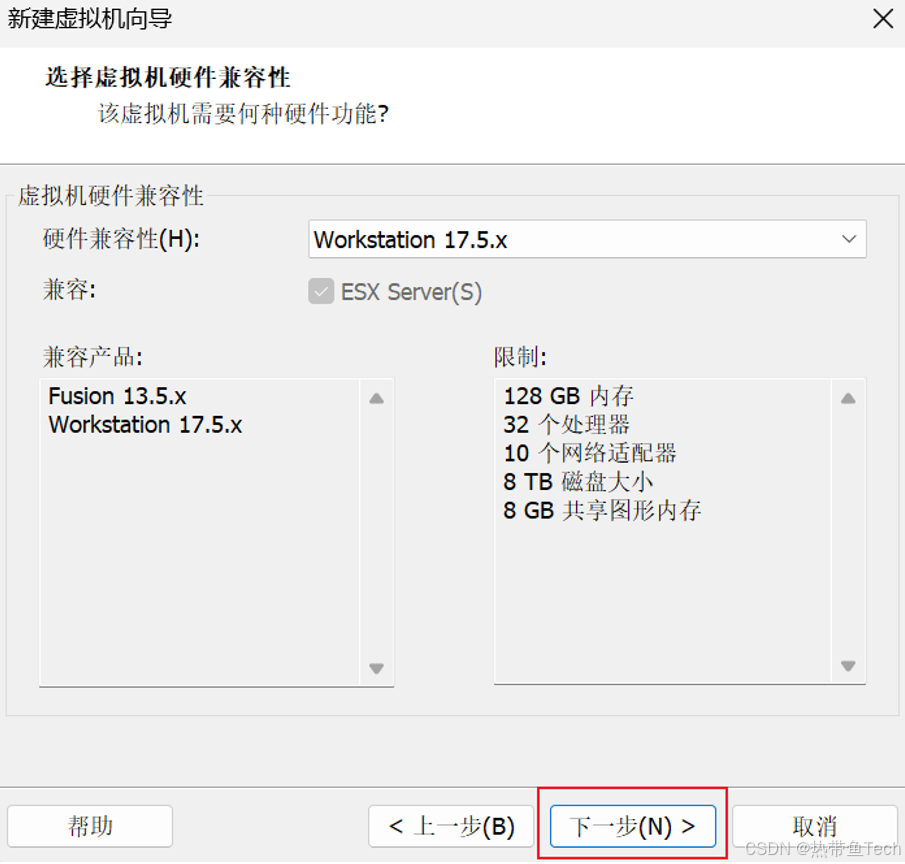Image resolution: width=905 pixels, height=864 pixels.
Task: Open help via 帮助 button
Action: pyautogui.click(x=90, y=826)
